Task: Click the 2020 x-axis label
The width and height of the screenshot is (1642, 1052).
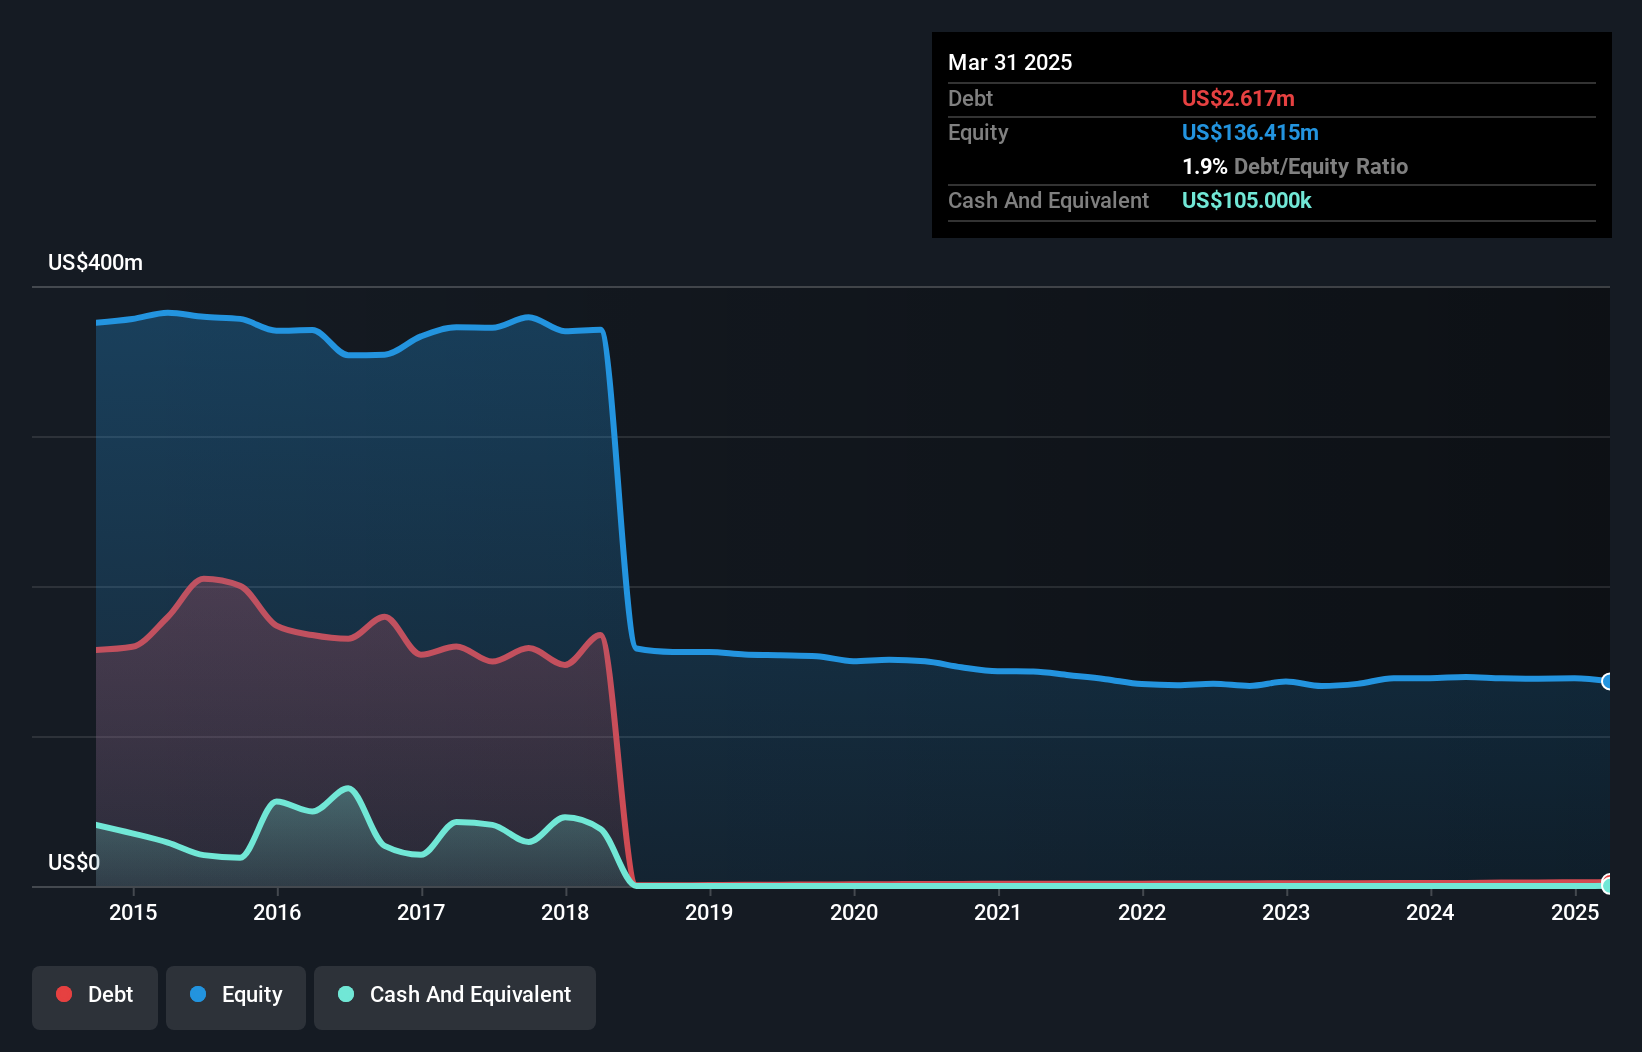Action: point(854,912)
